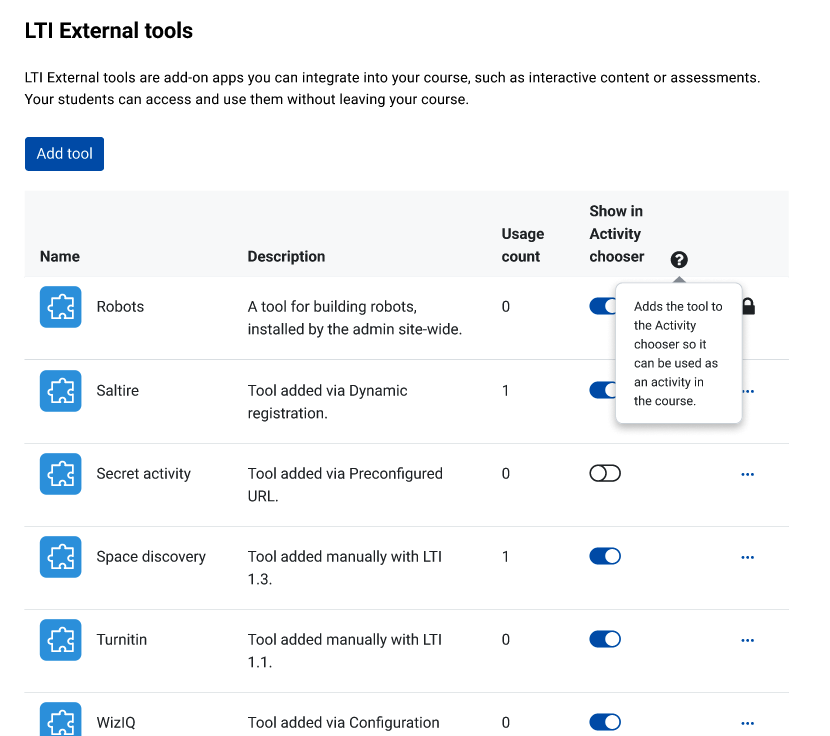The image size is (830, 736).
Task: Open actions menu for Space discovery
Action: (x=747, y=558)
